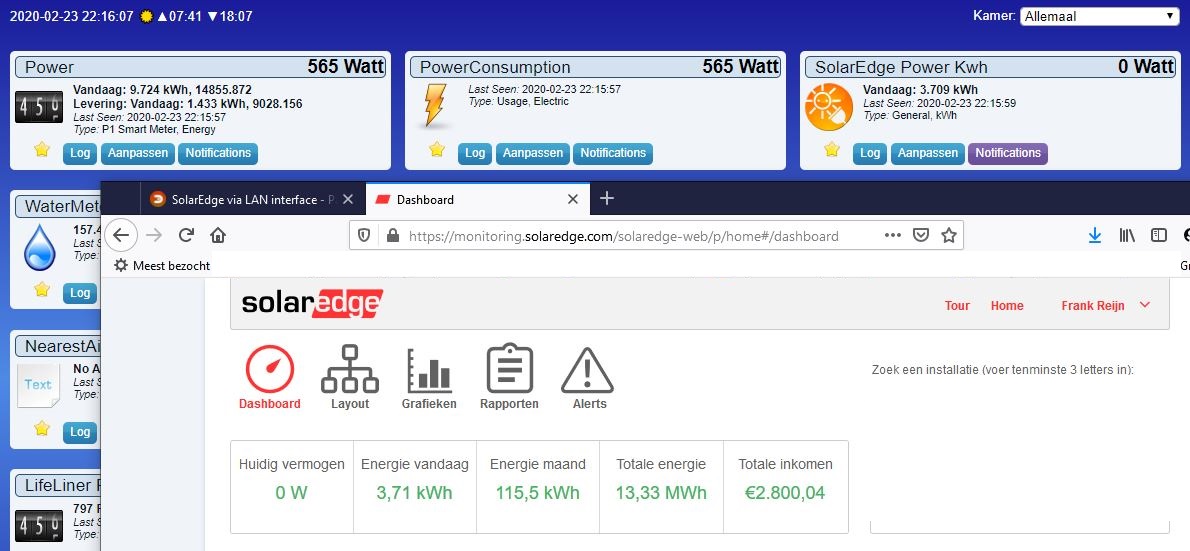Click Aanpassen on PowerConsumption device
The height and width of the screenshot is (551, 1190).
click(x=533, y=153)
